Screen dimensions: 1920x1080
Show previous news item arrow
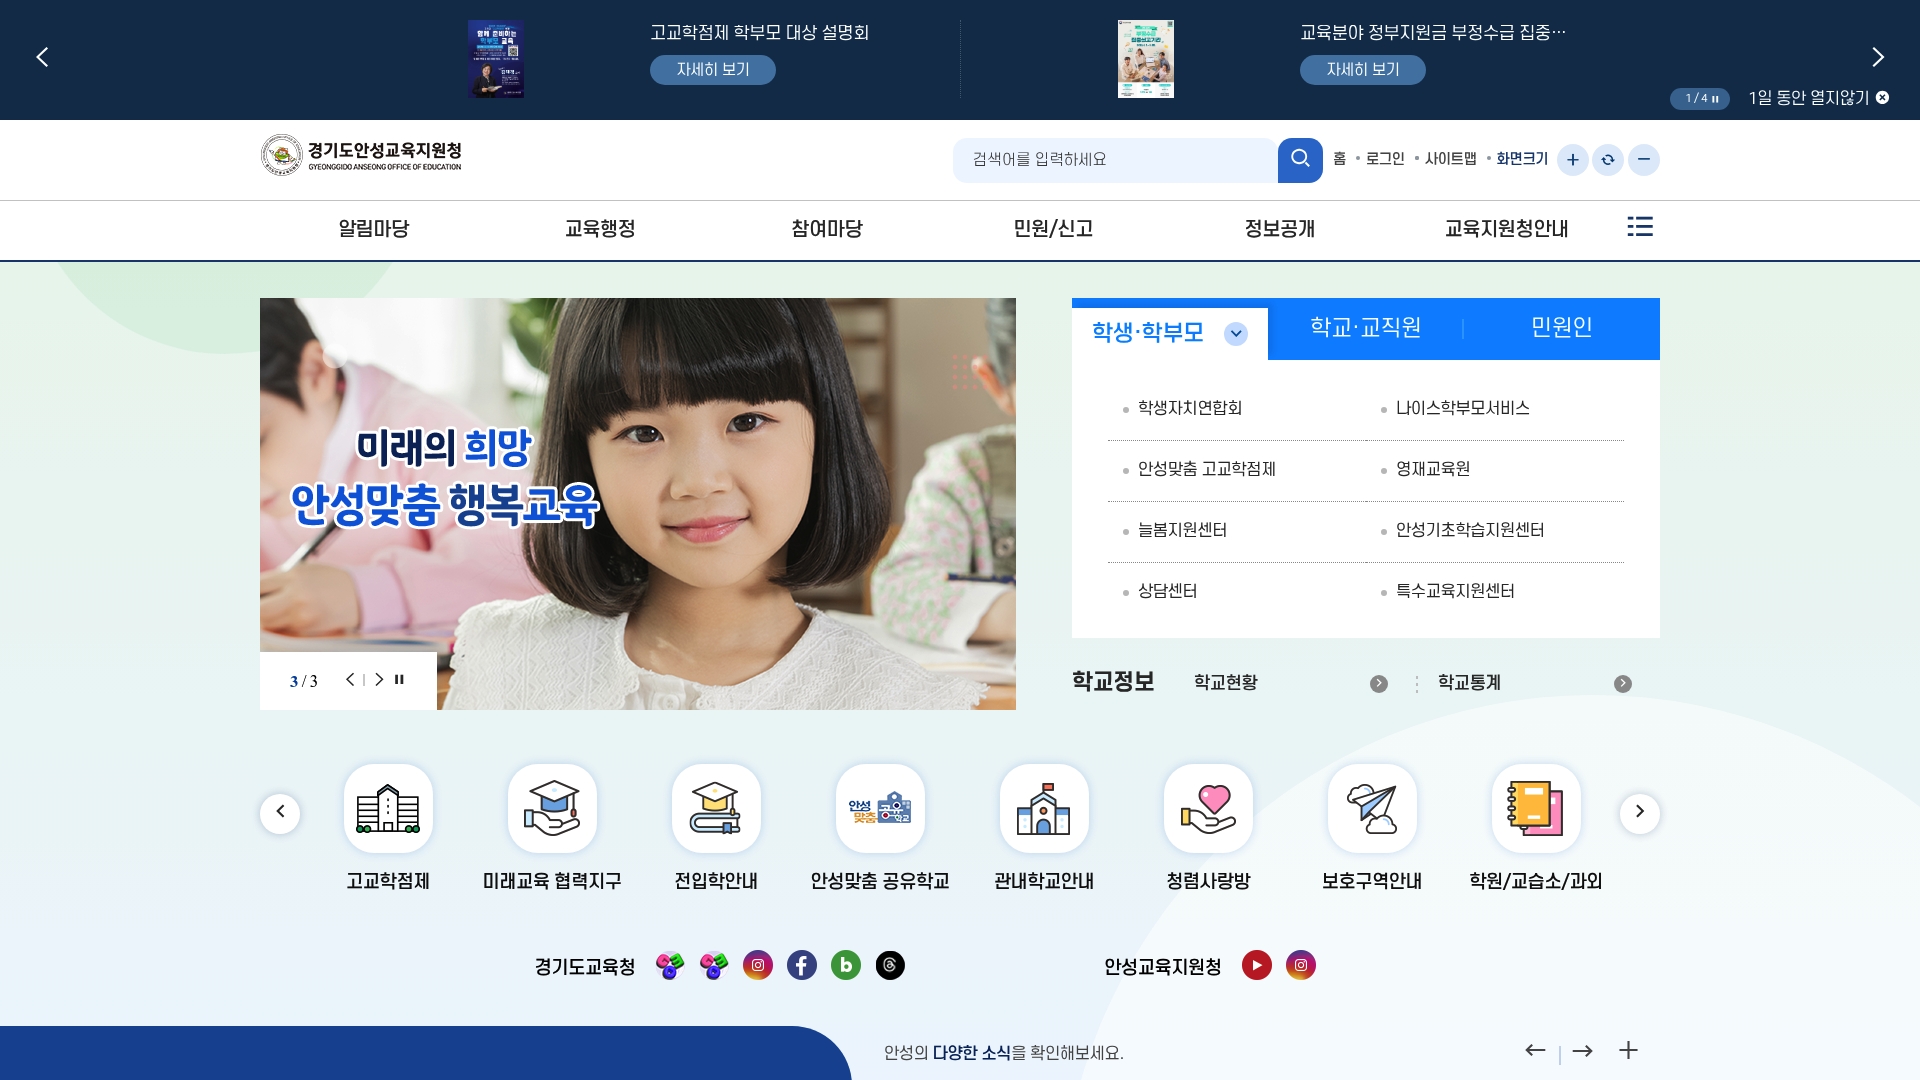tap(1535, 1050)
